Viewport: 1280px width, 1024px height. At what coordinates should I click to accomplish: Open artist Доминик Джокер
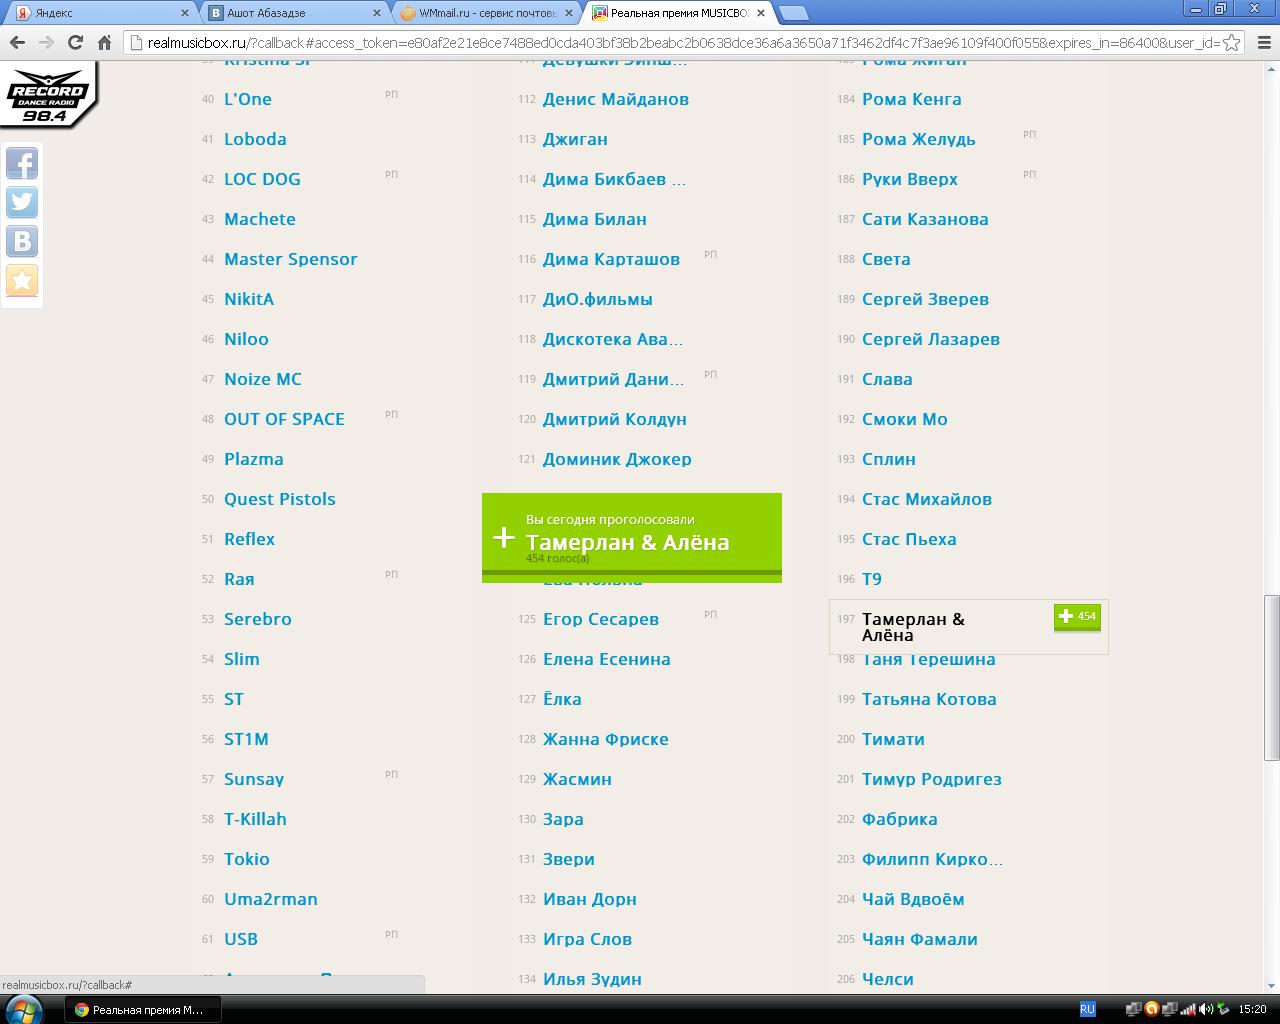pos(617,459)
